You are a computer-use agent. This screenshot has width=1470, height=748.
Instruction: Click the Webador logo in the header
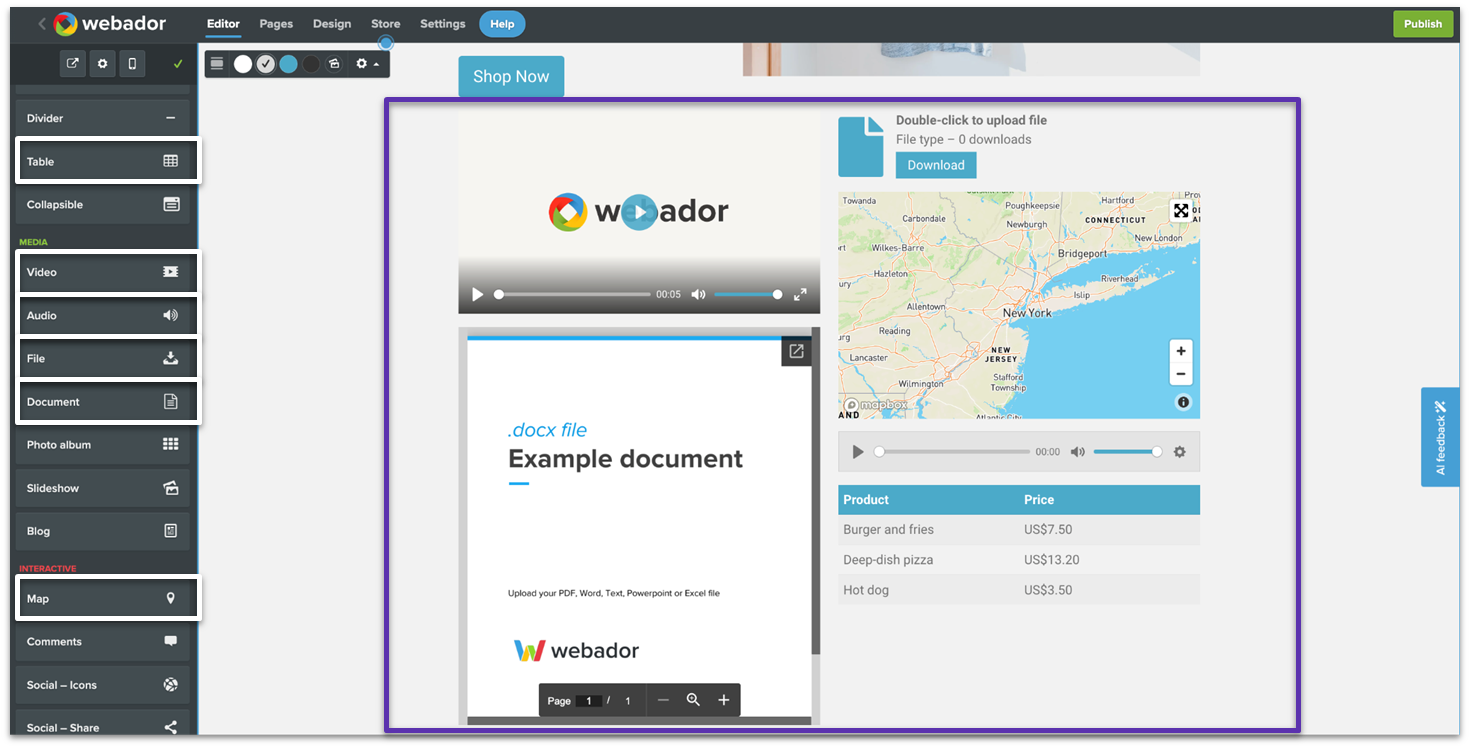click(x=111, y=23)
